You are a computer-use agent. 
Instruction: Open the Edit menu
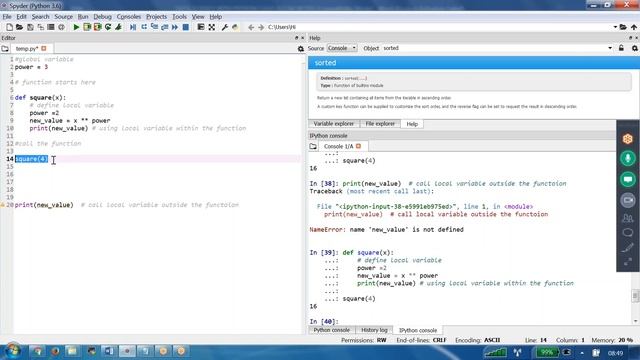[x=21, y=17]
